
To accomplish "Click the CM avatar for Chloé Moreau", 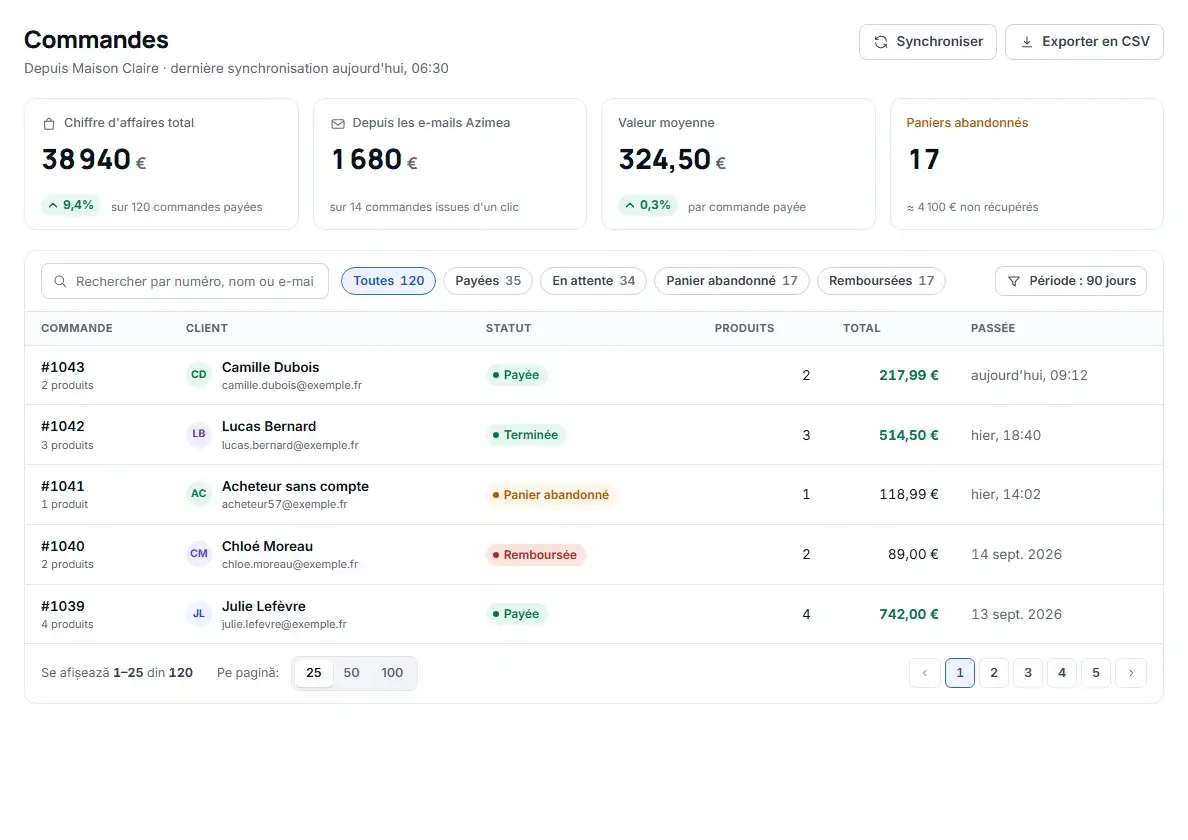I will [199, 554].
